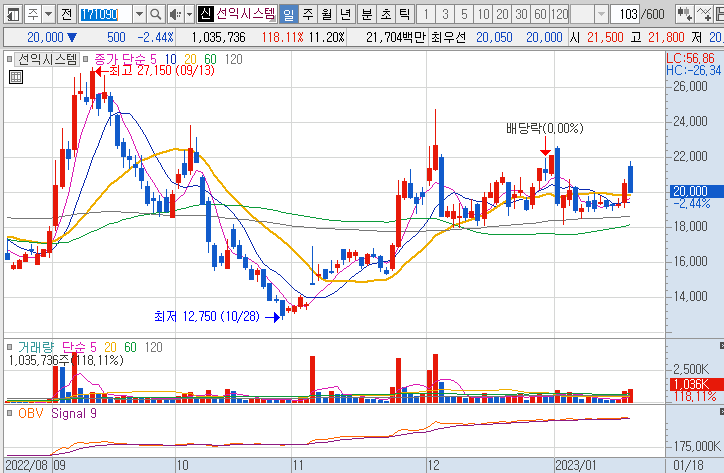Close the volume panel with its X
The width and height of the screenshot is (724, 473).
(x=721, y=346)
